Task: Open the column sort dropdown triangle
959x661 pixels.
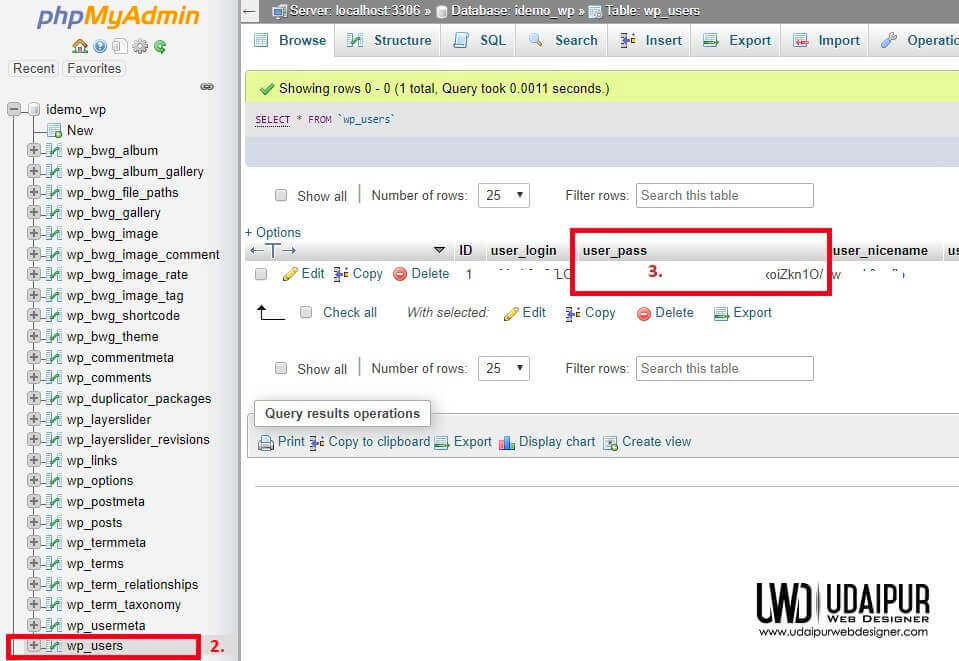Action: point(439,250)
